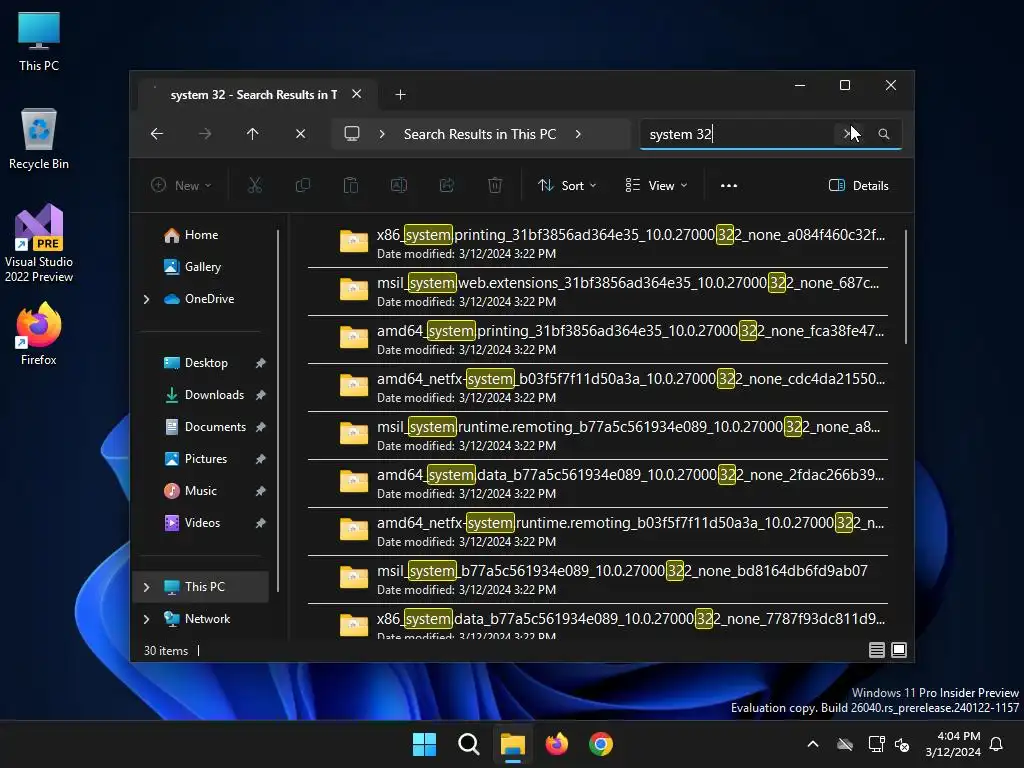Click the Copy icon in toolbar

pyautogui.click(x=302, y=185)
